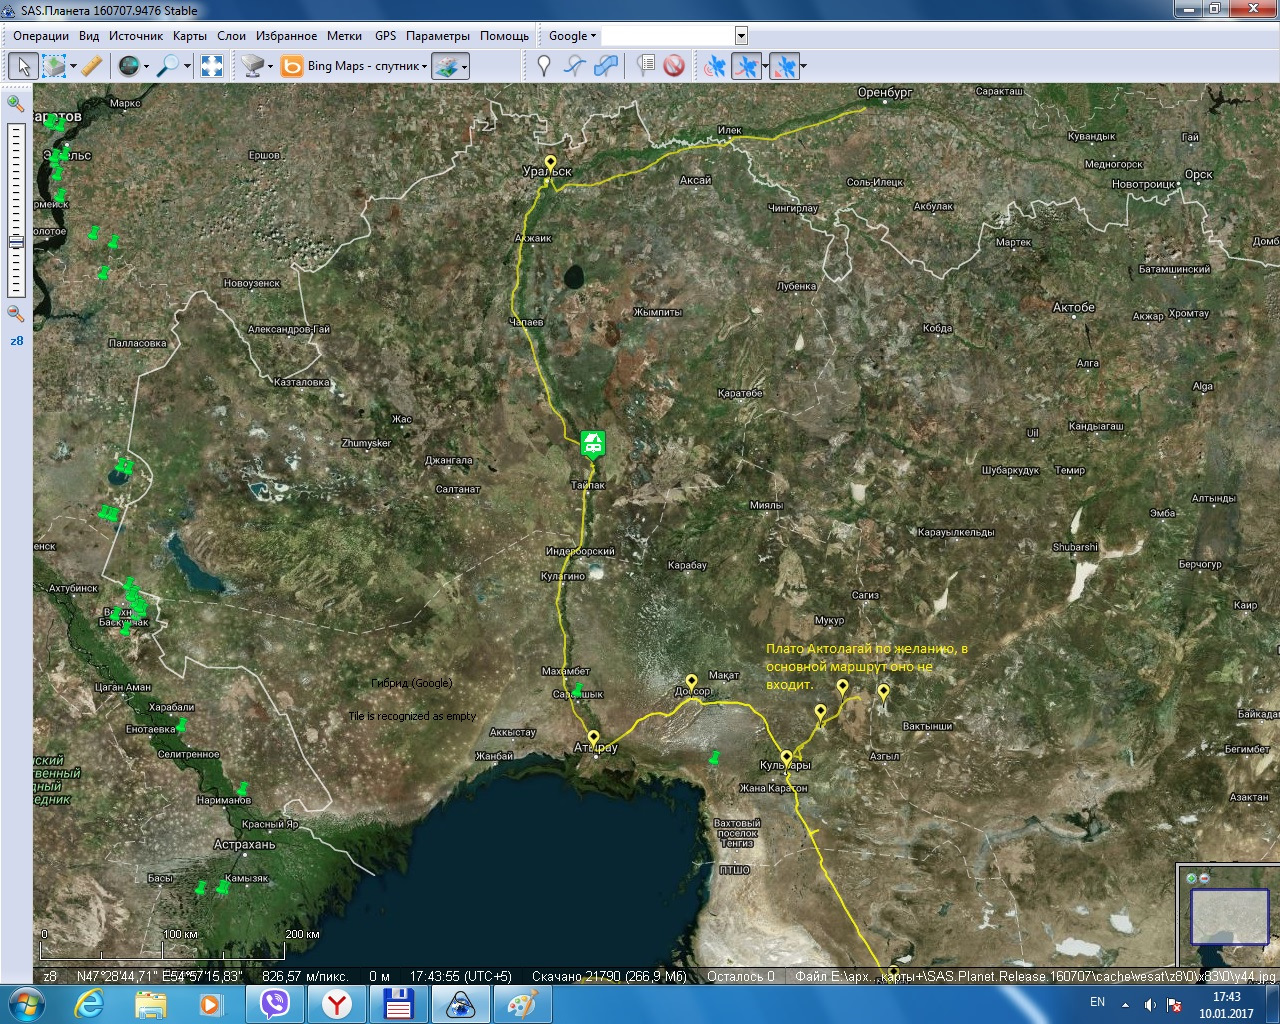The width and height of the screenshot is (1280, 1024).
Task: Click the orange Bing Maps map icon
Action: coord(292,66)
